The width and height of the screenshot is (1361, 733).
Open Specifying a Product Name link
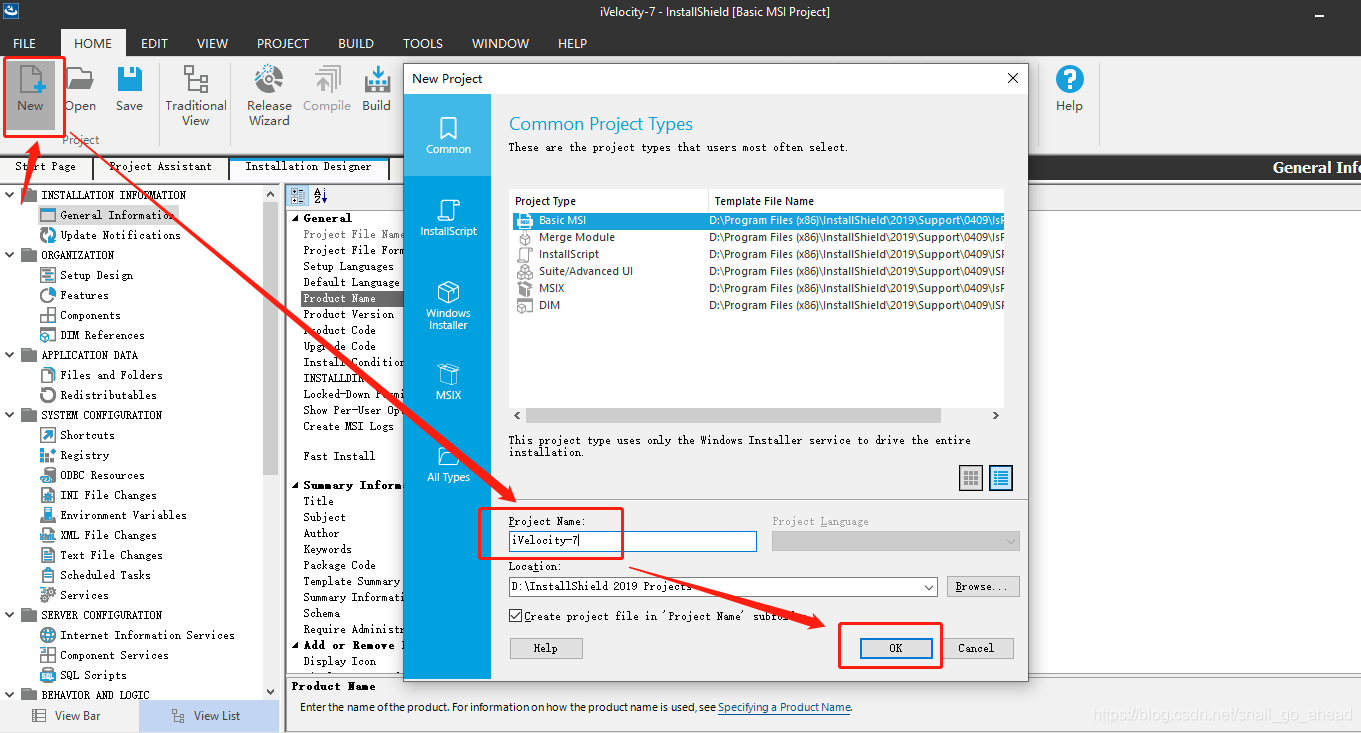[784, 707]
